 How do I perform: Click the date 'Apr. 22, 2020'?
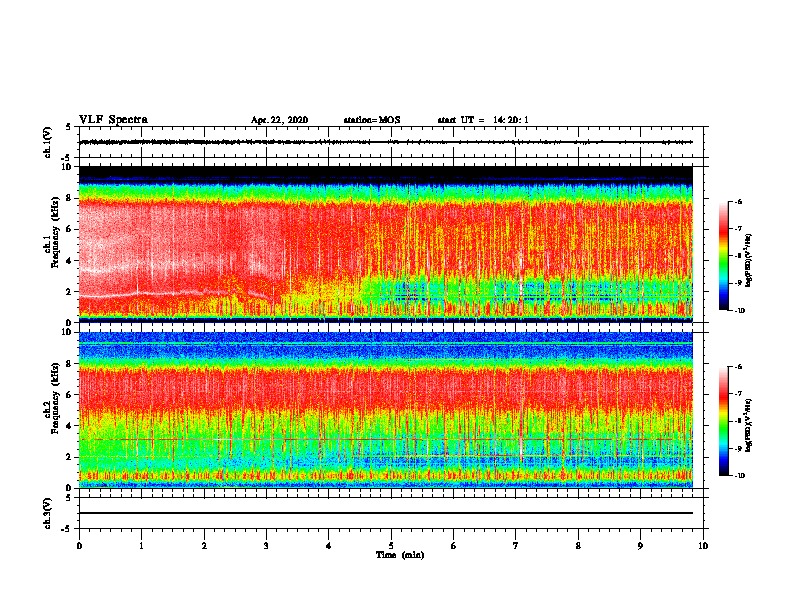coord(279,120)
